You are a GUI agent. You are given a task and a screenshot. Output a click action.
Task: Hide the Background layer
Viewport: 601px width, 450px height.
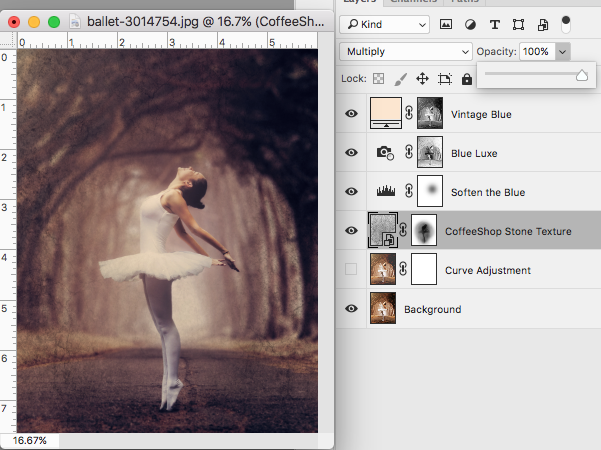point(351,309)
